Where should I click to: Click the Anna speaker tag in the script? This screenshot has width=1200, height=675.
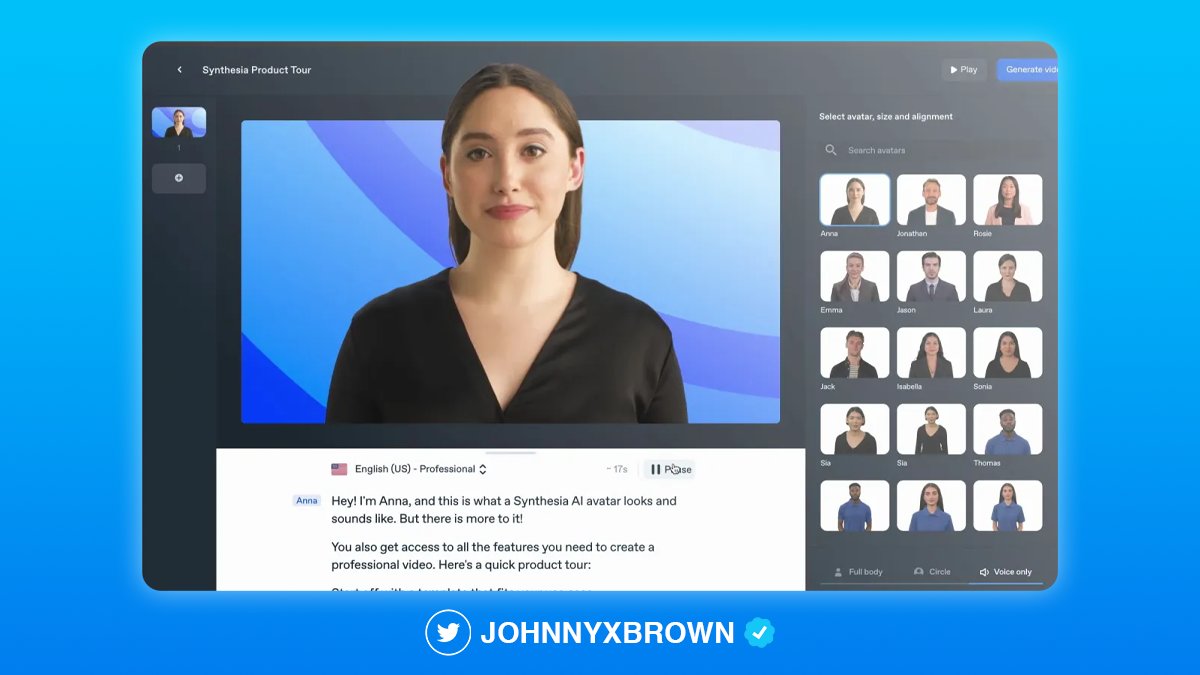point(307,501)
